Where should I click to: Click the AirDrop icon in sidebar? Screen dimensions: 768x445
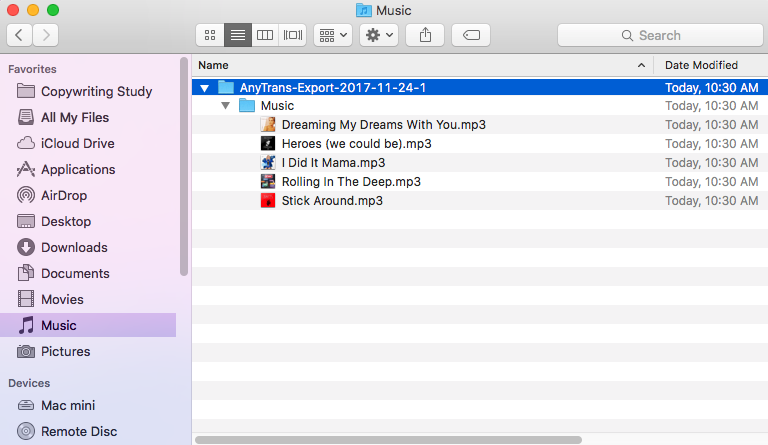26,195
